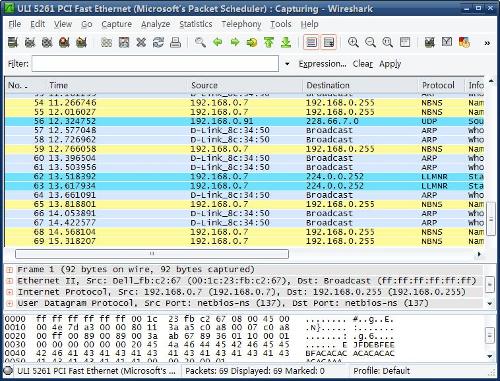This screenshot has width=500, height=381.
Task: Open the View menu
Action: [x=63, y=24]
